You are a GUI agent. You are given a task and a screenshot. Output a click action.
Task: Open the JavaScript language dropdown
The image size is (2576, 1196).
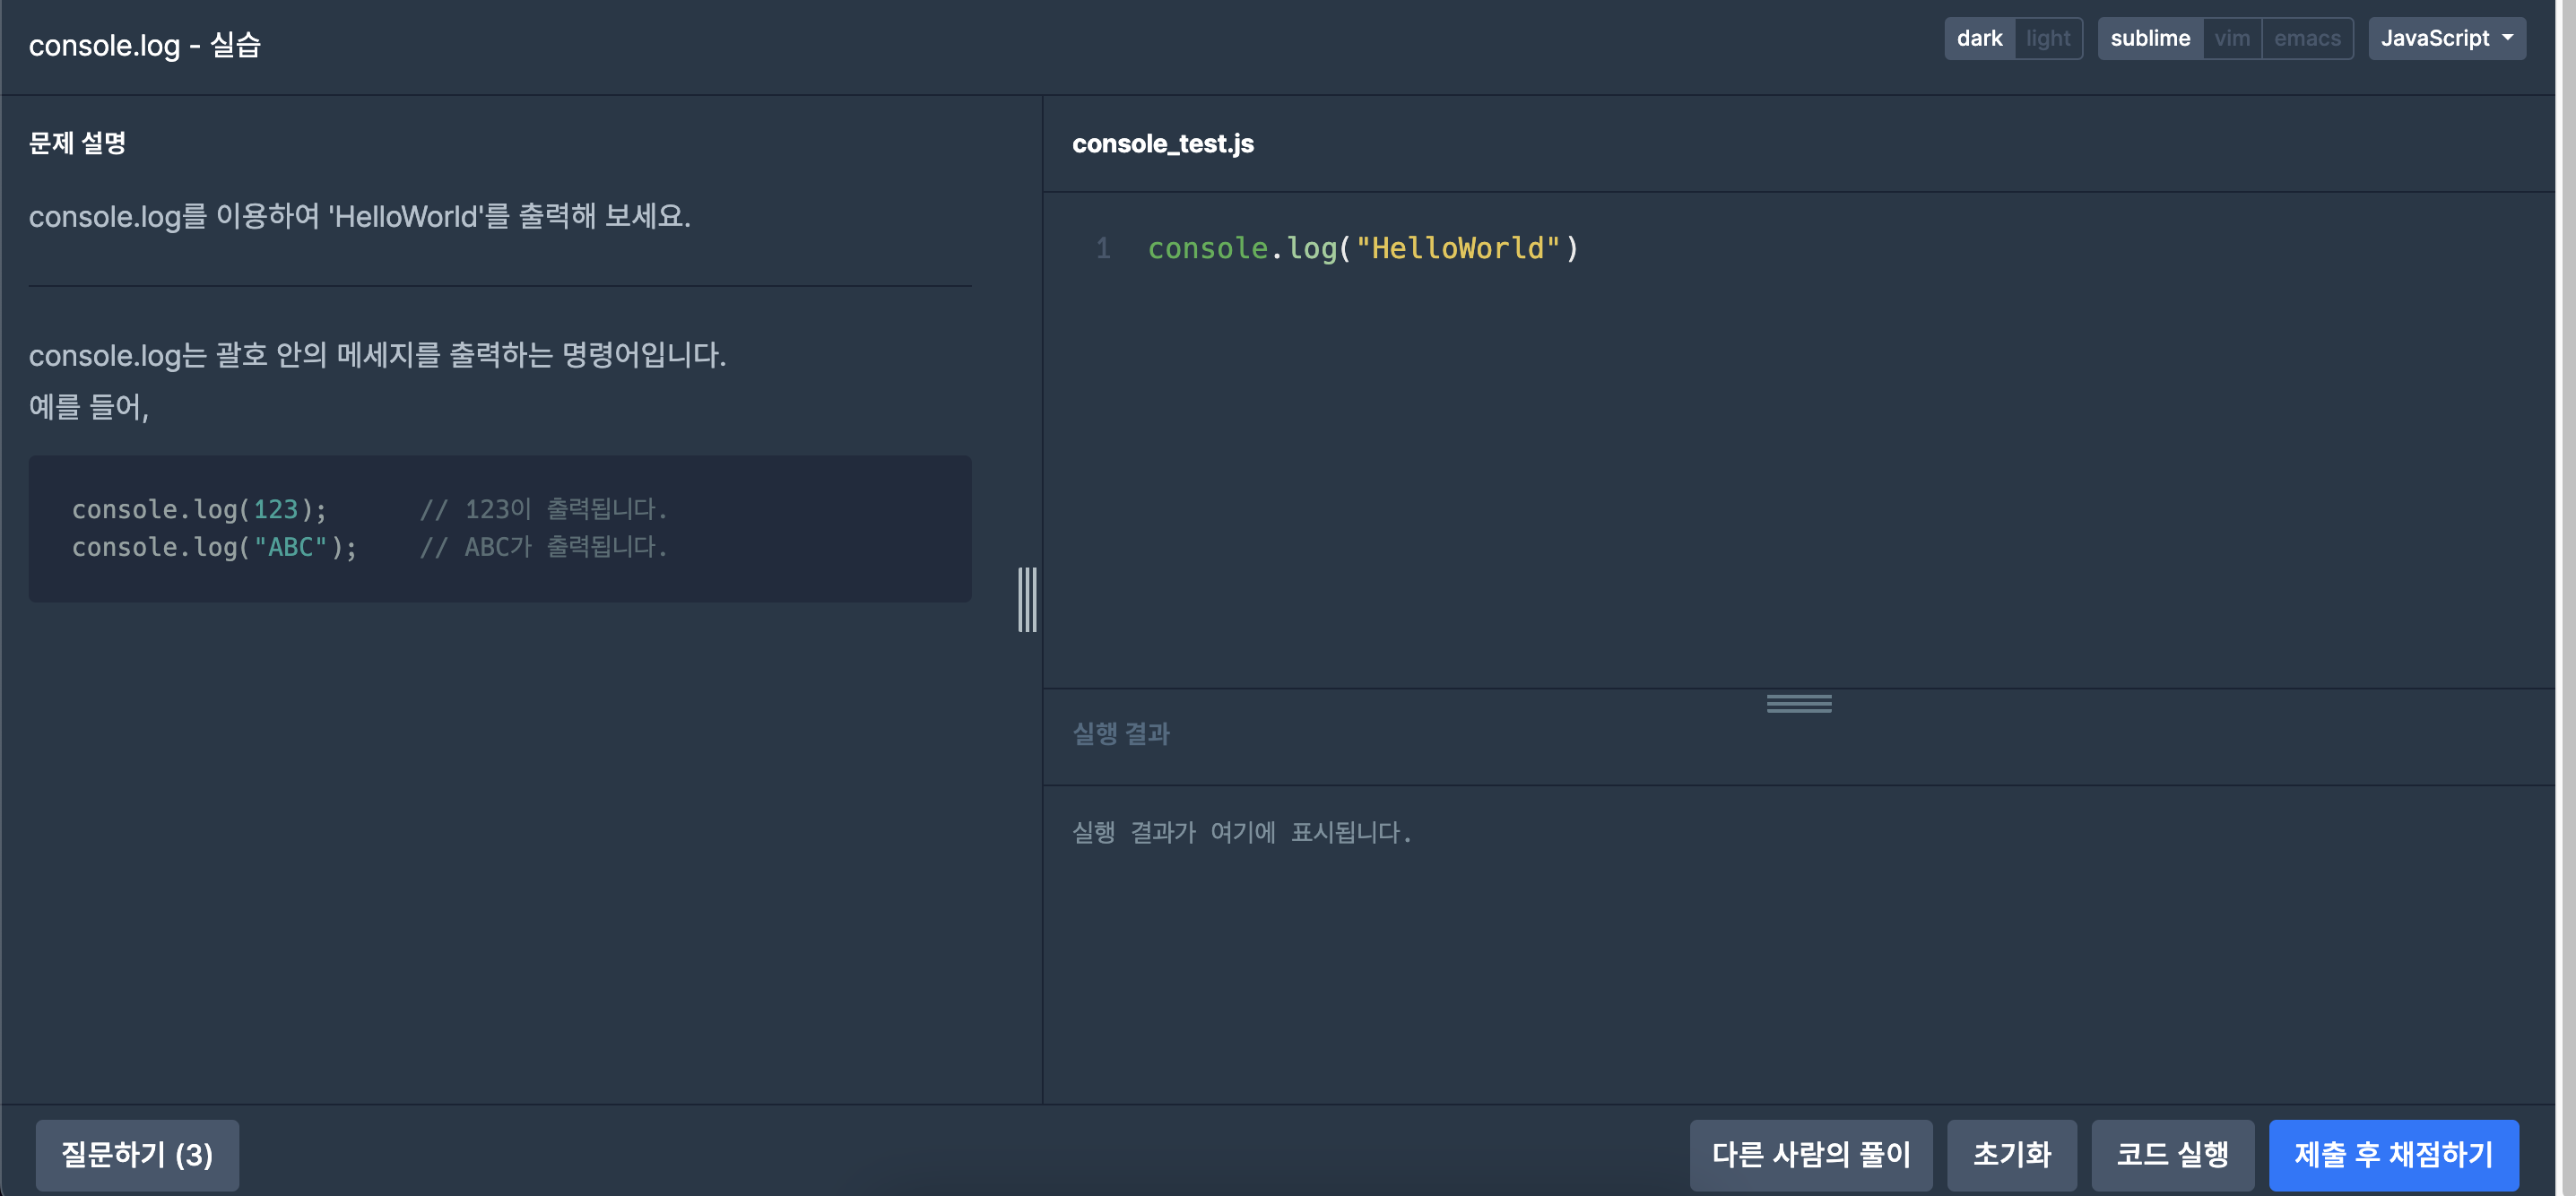tap(2446, 38)
